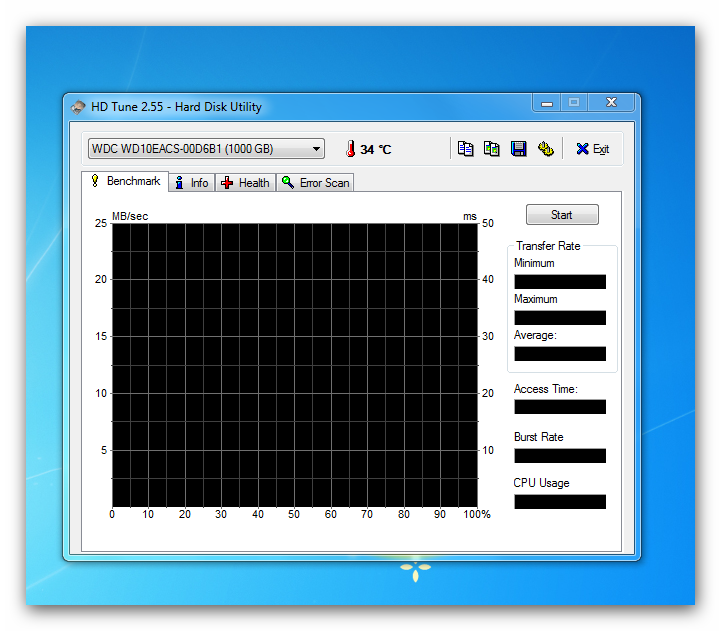This screenshot has height=631, width=721.
Task: Click the Transfer Rate group label
Action: [x=548, y=246]
